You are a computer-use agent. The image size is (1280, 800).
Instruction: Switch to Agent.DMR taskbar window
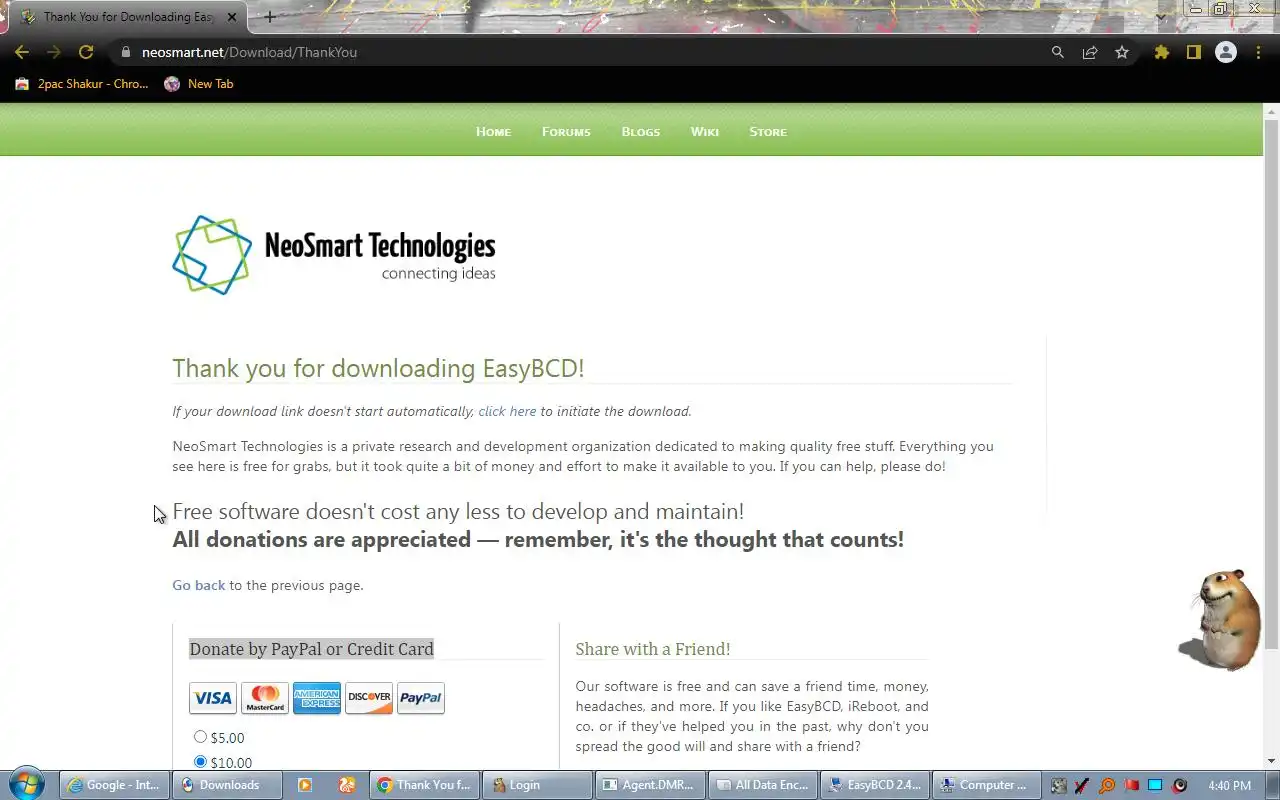tap(651, 785)
